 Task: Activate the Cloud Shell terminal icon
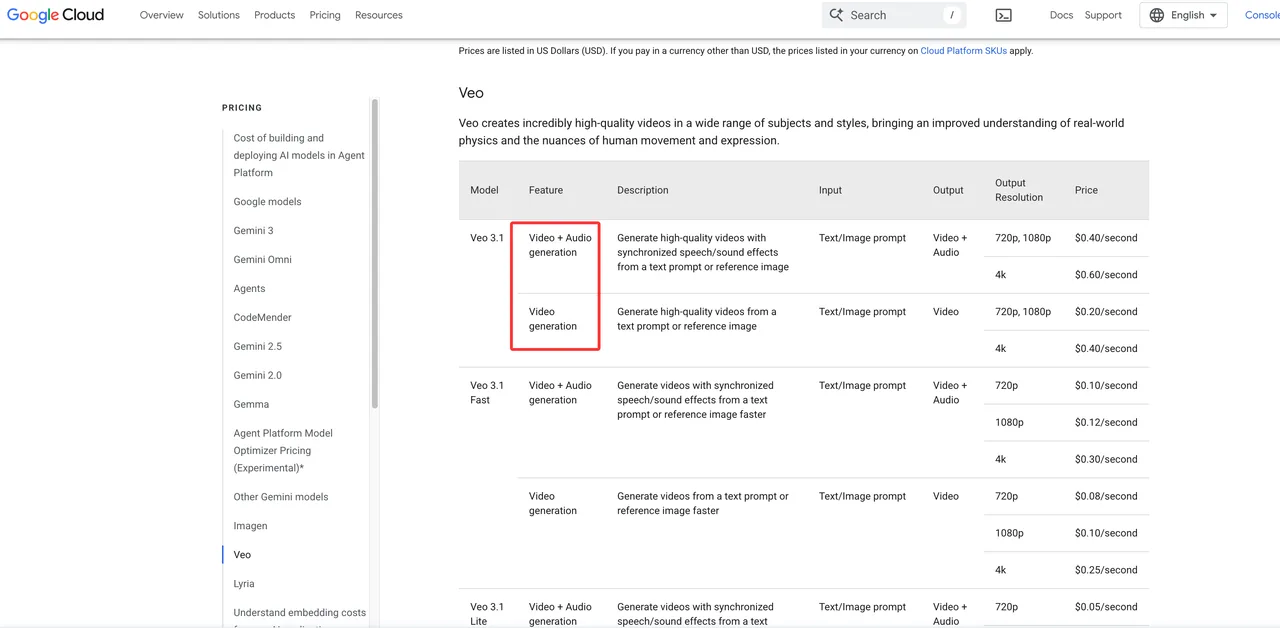pyautogui.click(x=1003, y=15)
